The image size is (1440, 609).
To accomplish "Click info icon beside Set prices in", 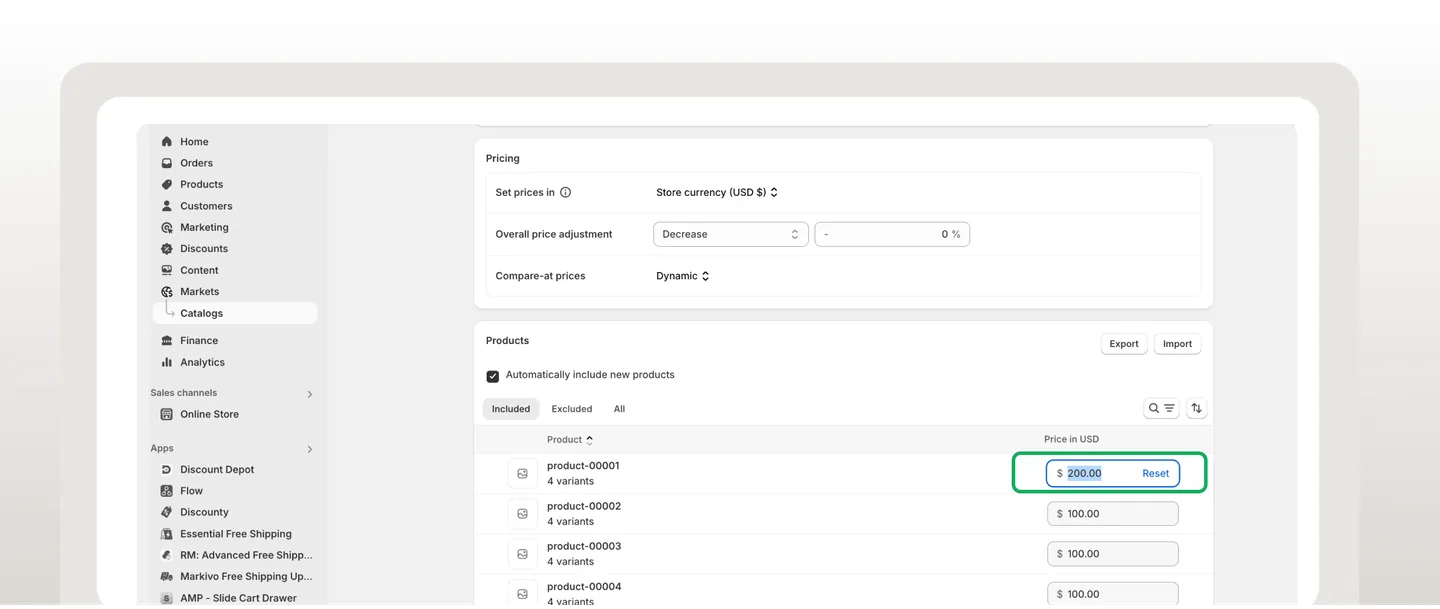I will click(x=565, y=193).
